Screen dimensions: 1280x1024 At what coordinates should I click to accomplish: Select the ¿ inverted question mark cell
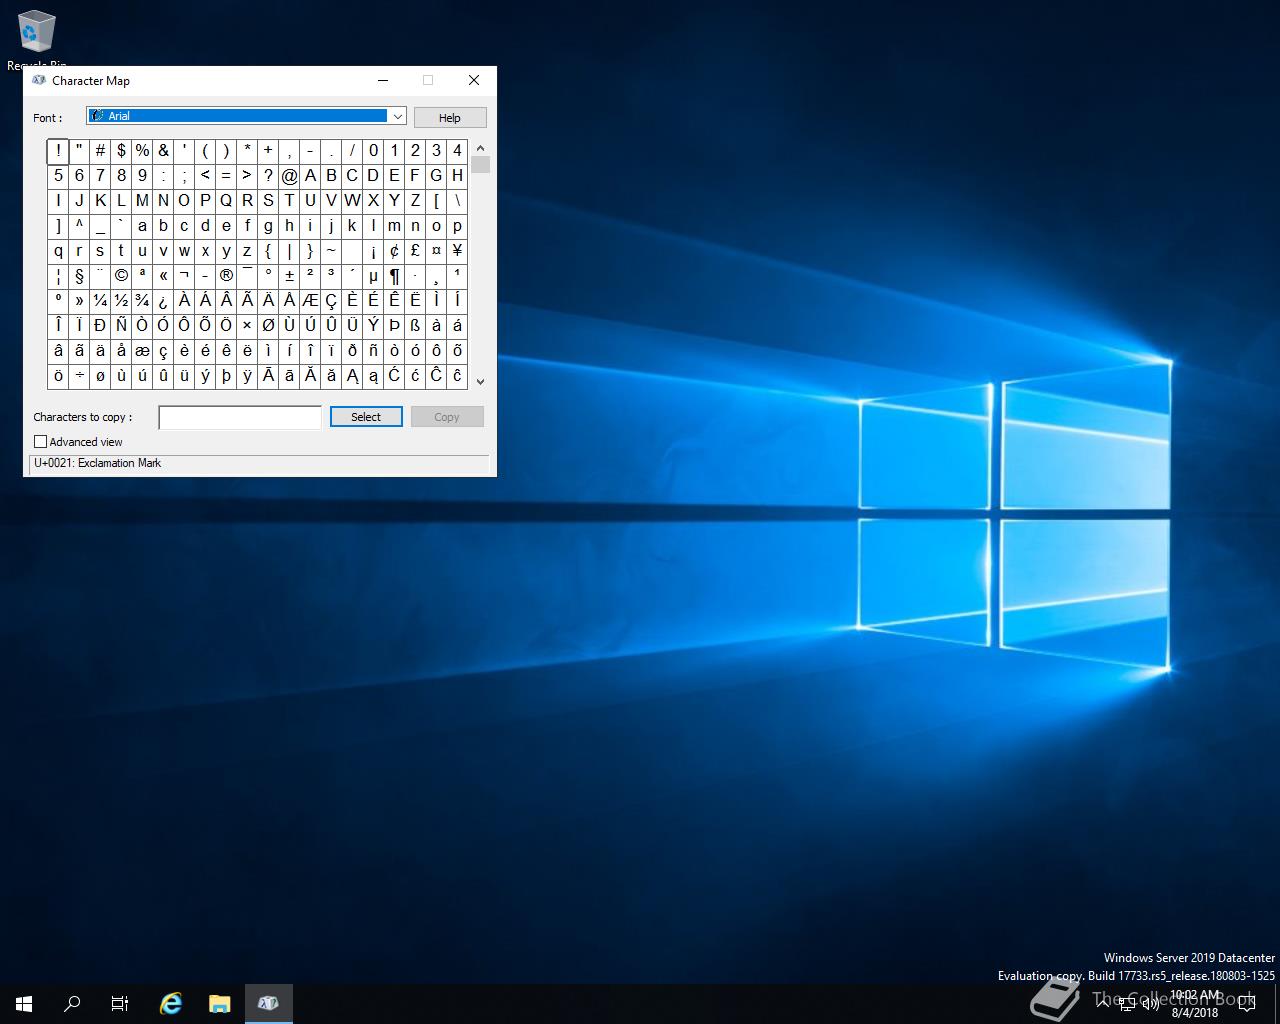pyautogui.click(x=163, y=301)
